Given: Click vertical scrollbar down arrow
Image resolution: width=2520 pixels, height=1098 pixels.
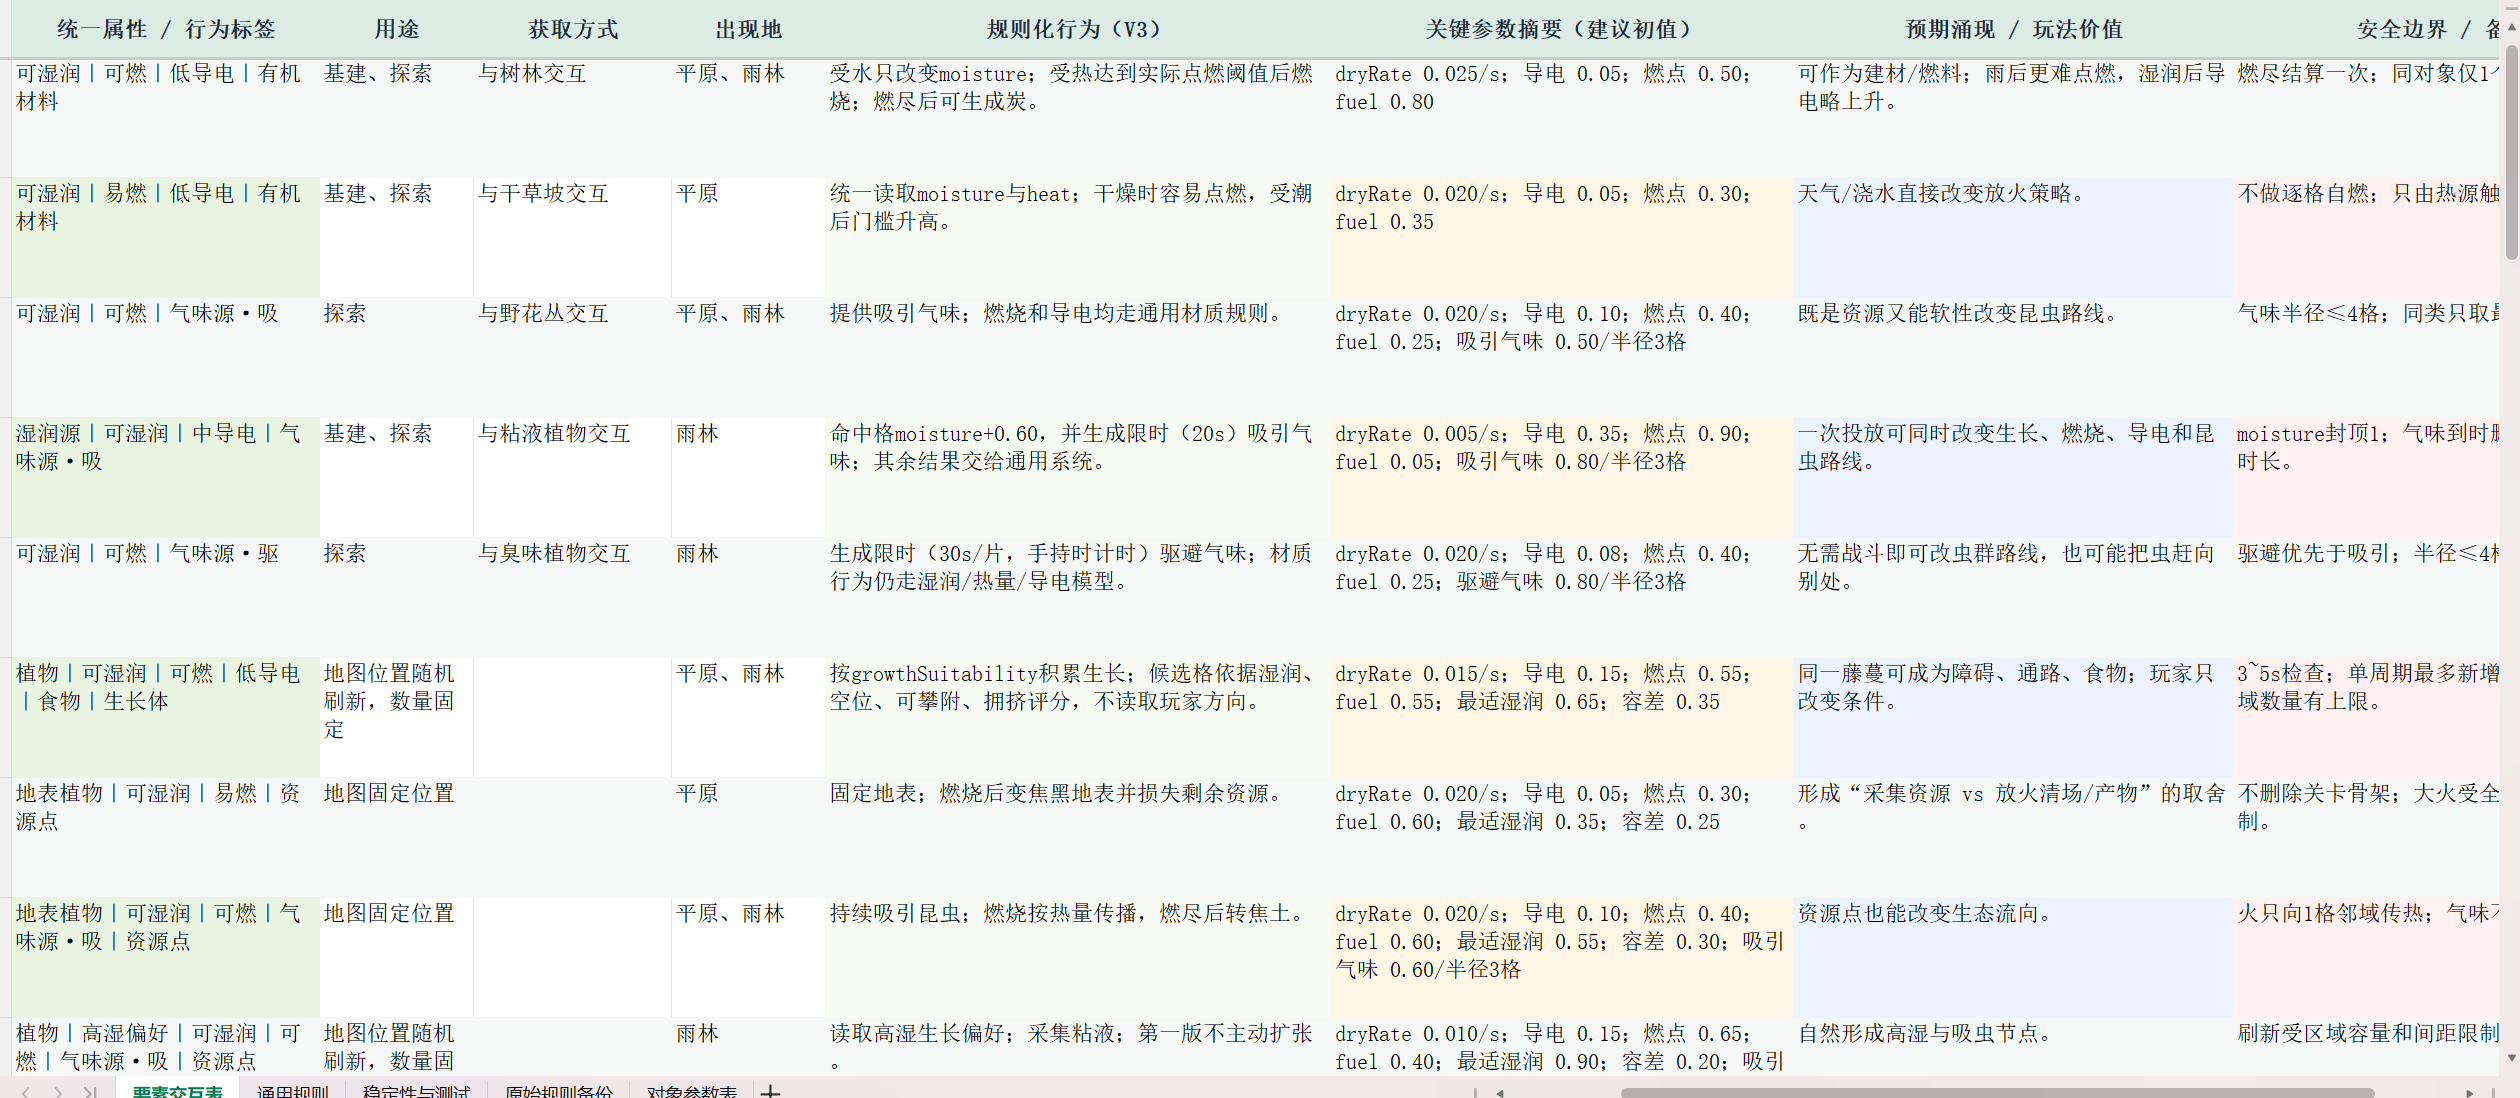Looking at the screenshot, I should [x=2511, y=1057].
